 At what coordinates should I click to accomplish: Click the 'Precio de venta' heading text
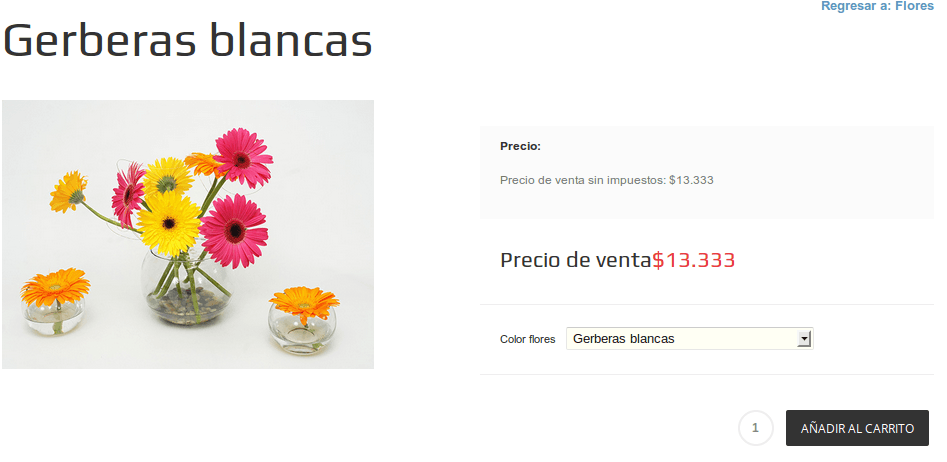click(576, 260)
